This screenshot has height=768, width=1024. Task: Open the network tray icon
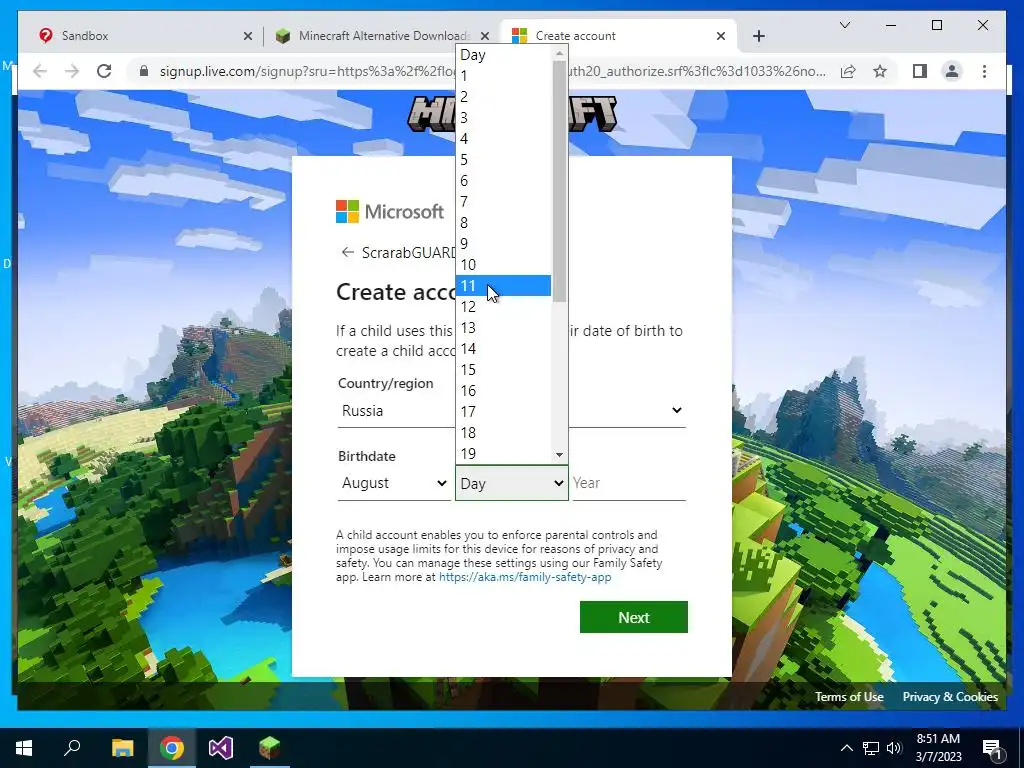[x=871, y=748]
